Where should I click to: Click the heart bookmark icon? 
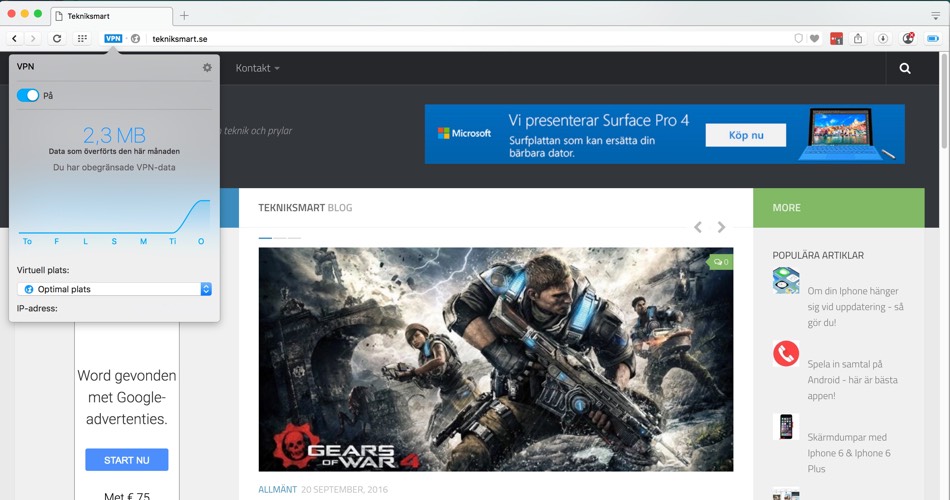pos(814,38)
